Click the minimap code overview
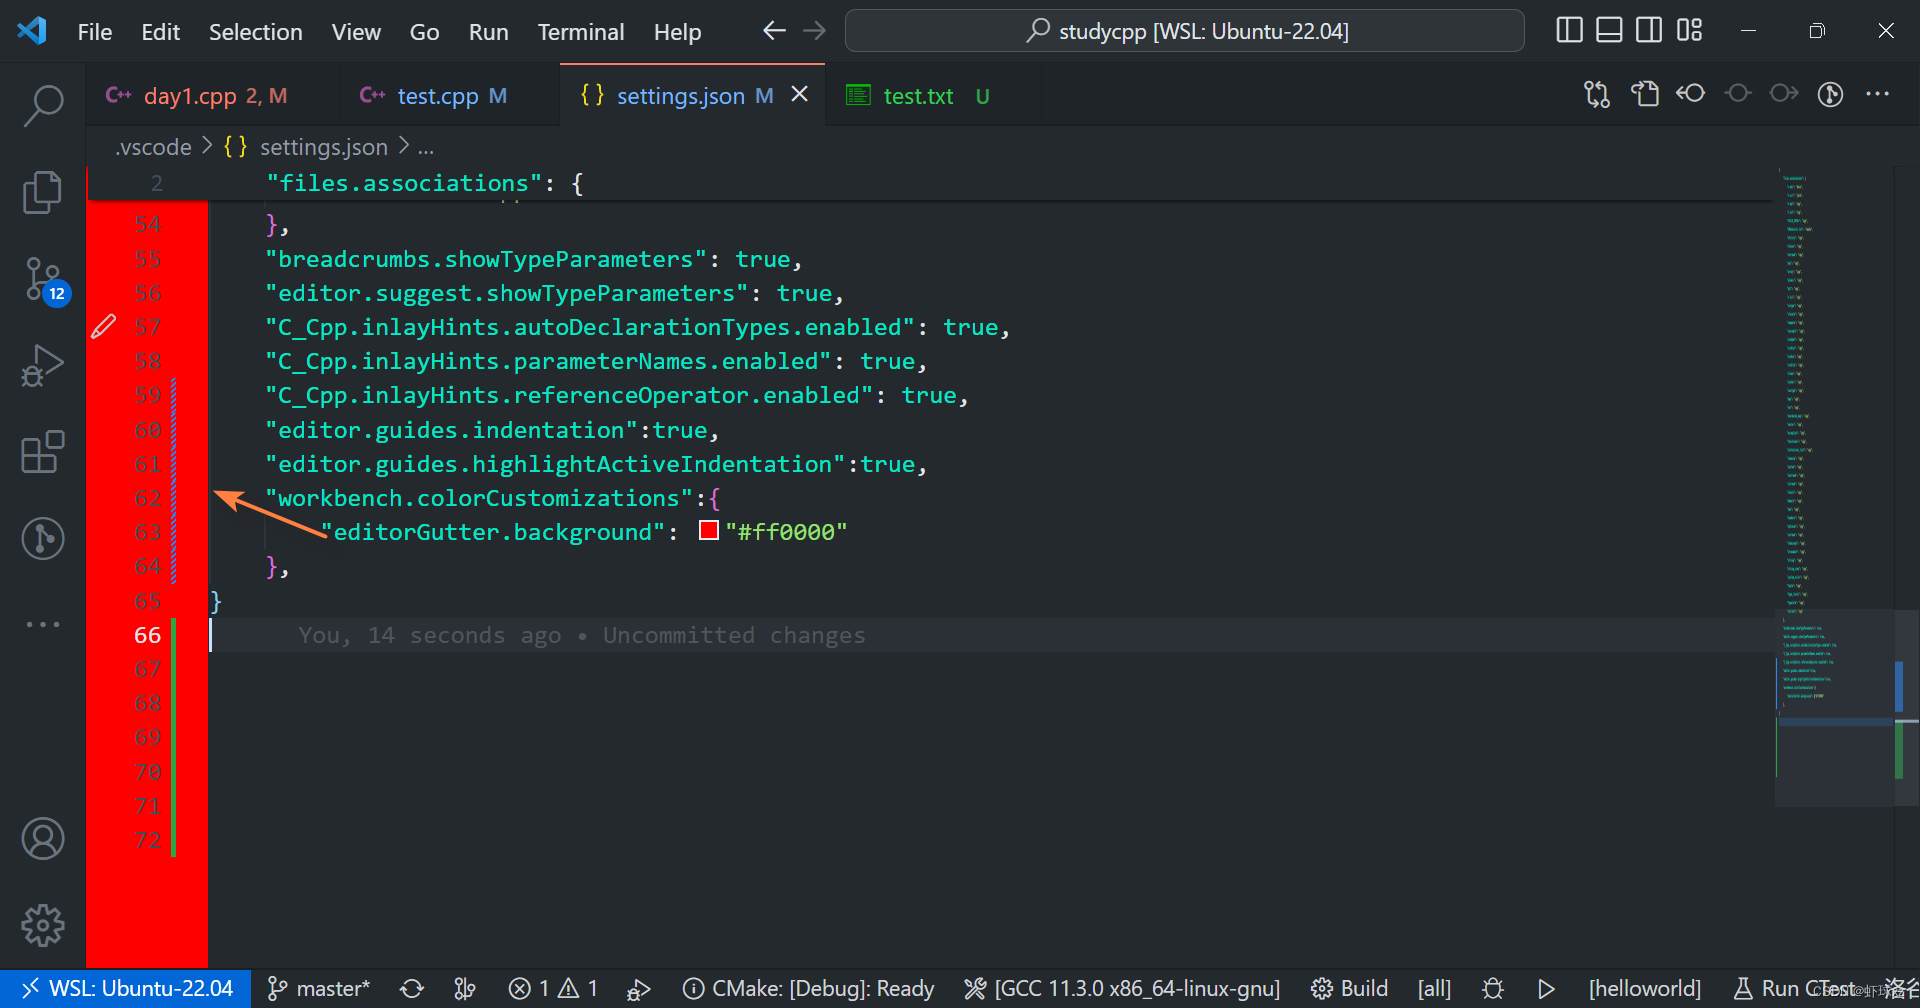1920x1008 pixels. 1834,486
